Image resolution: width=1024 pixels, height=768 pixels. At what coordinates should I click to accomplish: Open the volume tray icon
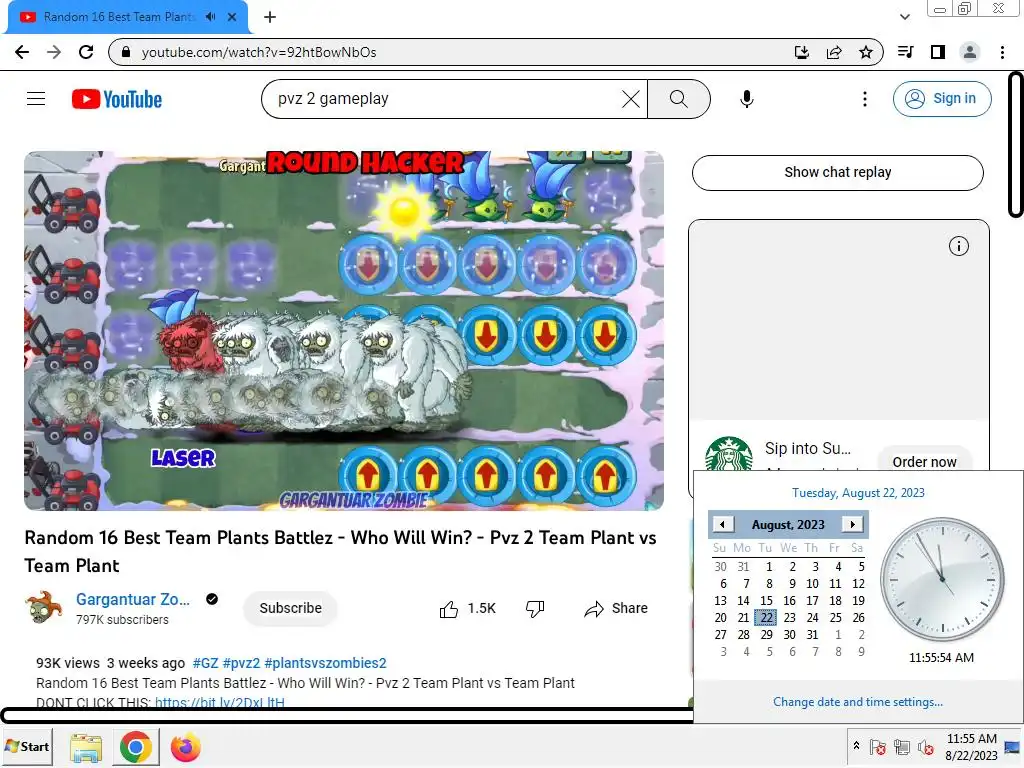click(x=925, y=746)
